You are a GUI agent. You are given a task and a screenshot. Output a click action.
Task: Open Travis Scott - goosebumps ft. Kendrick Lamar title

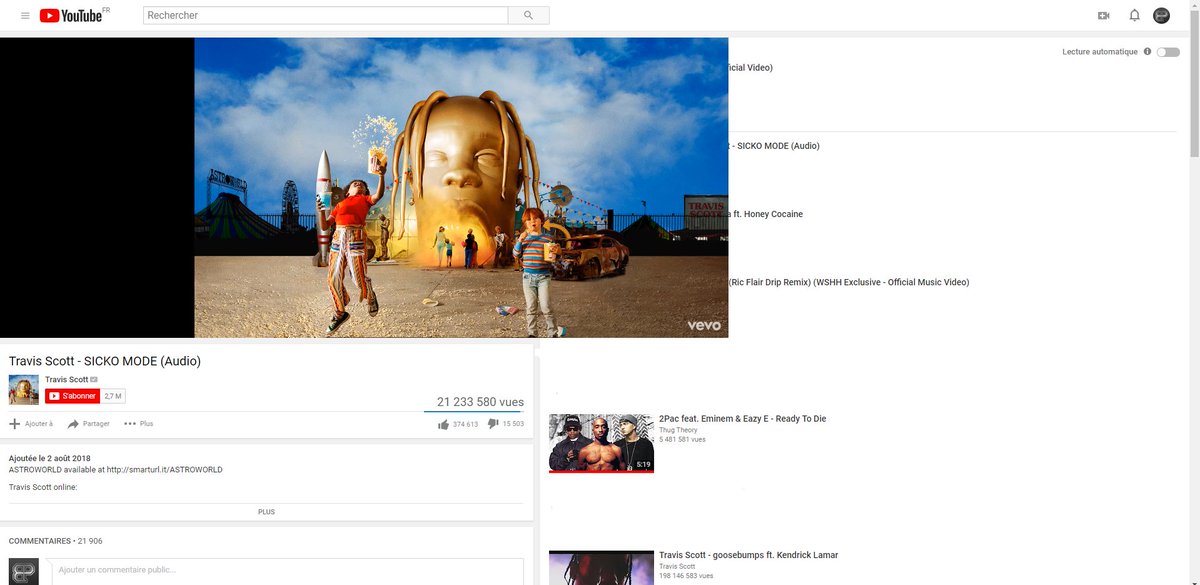(748, 555)
